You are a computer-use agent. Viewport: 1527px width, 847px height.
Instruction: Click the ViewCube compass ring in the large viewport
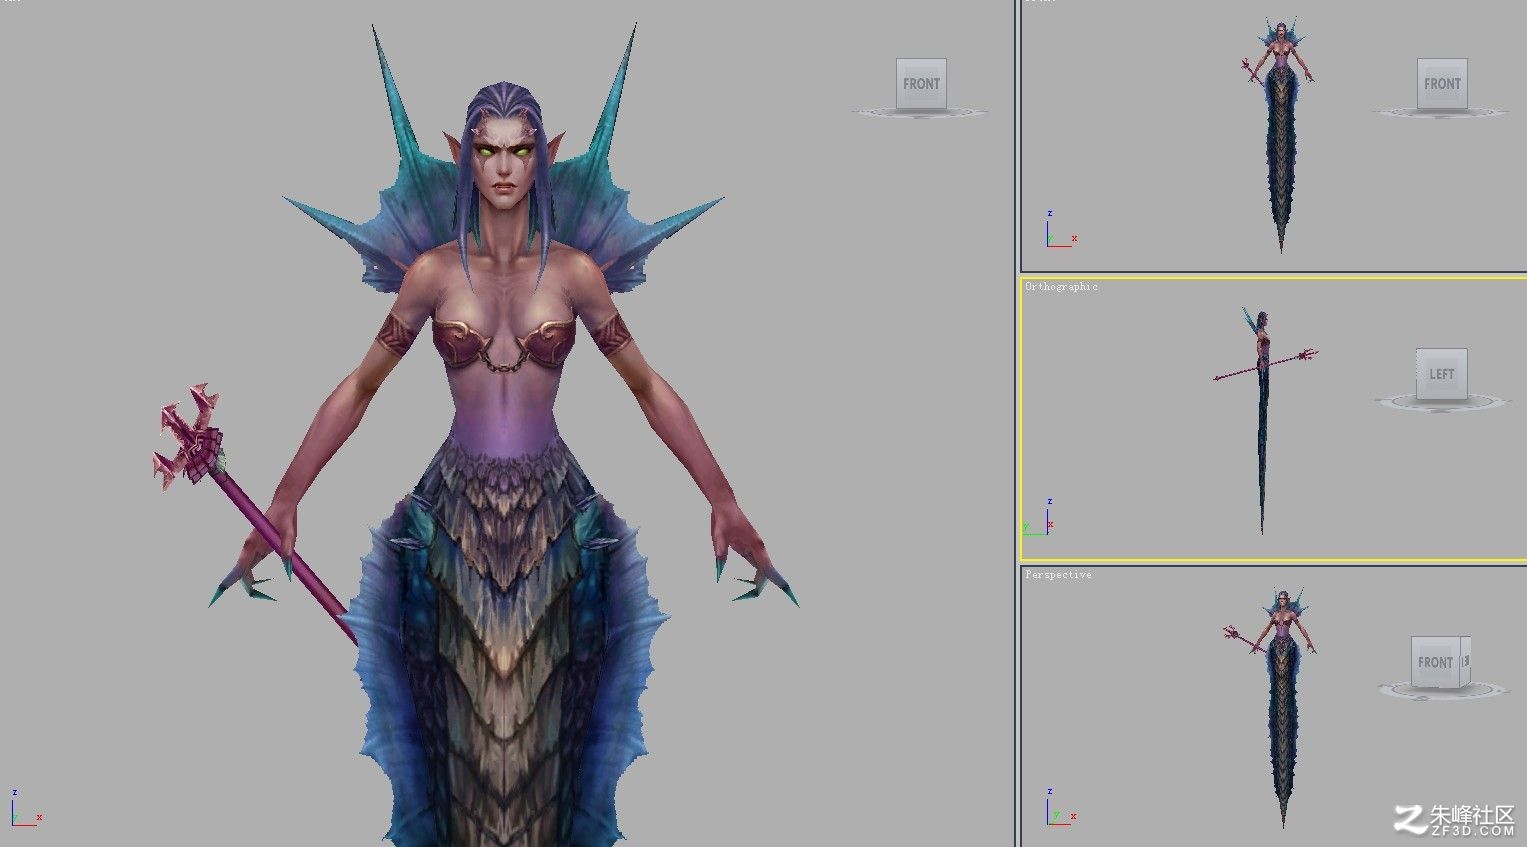pyautogui.click(x=920, y=112)
